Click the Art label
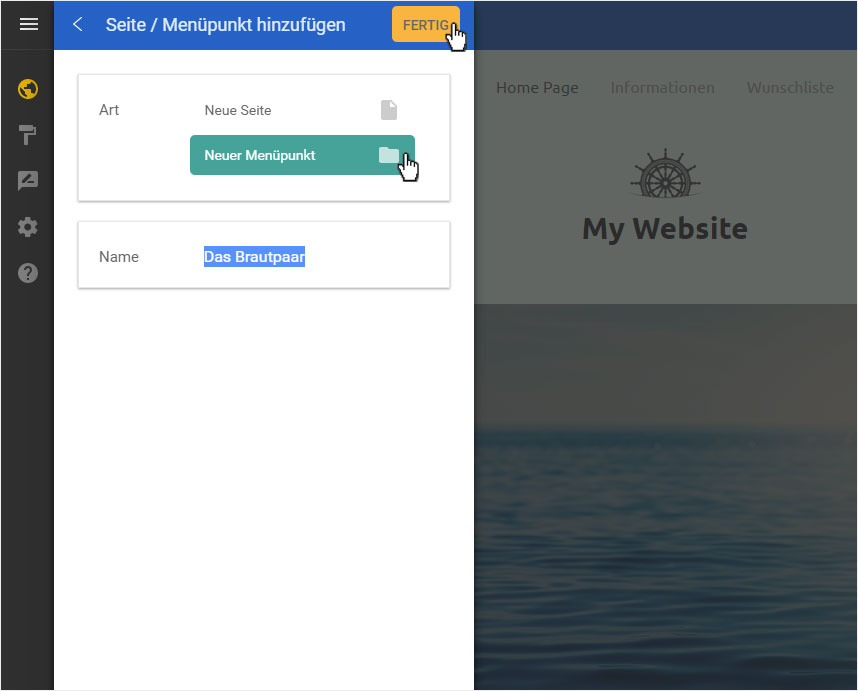The height and width of the screenshot is (691, 858). coord(109,110)
